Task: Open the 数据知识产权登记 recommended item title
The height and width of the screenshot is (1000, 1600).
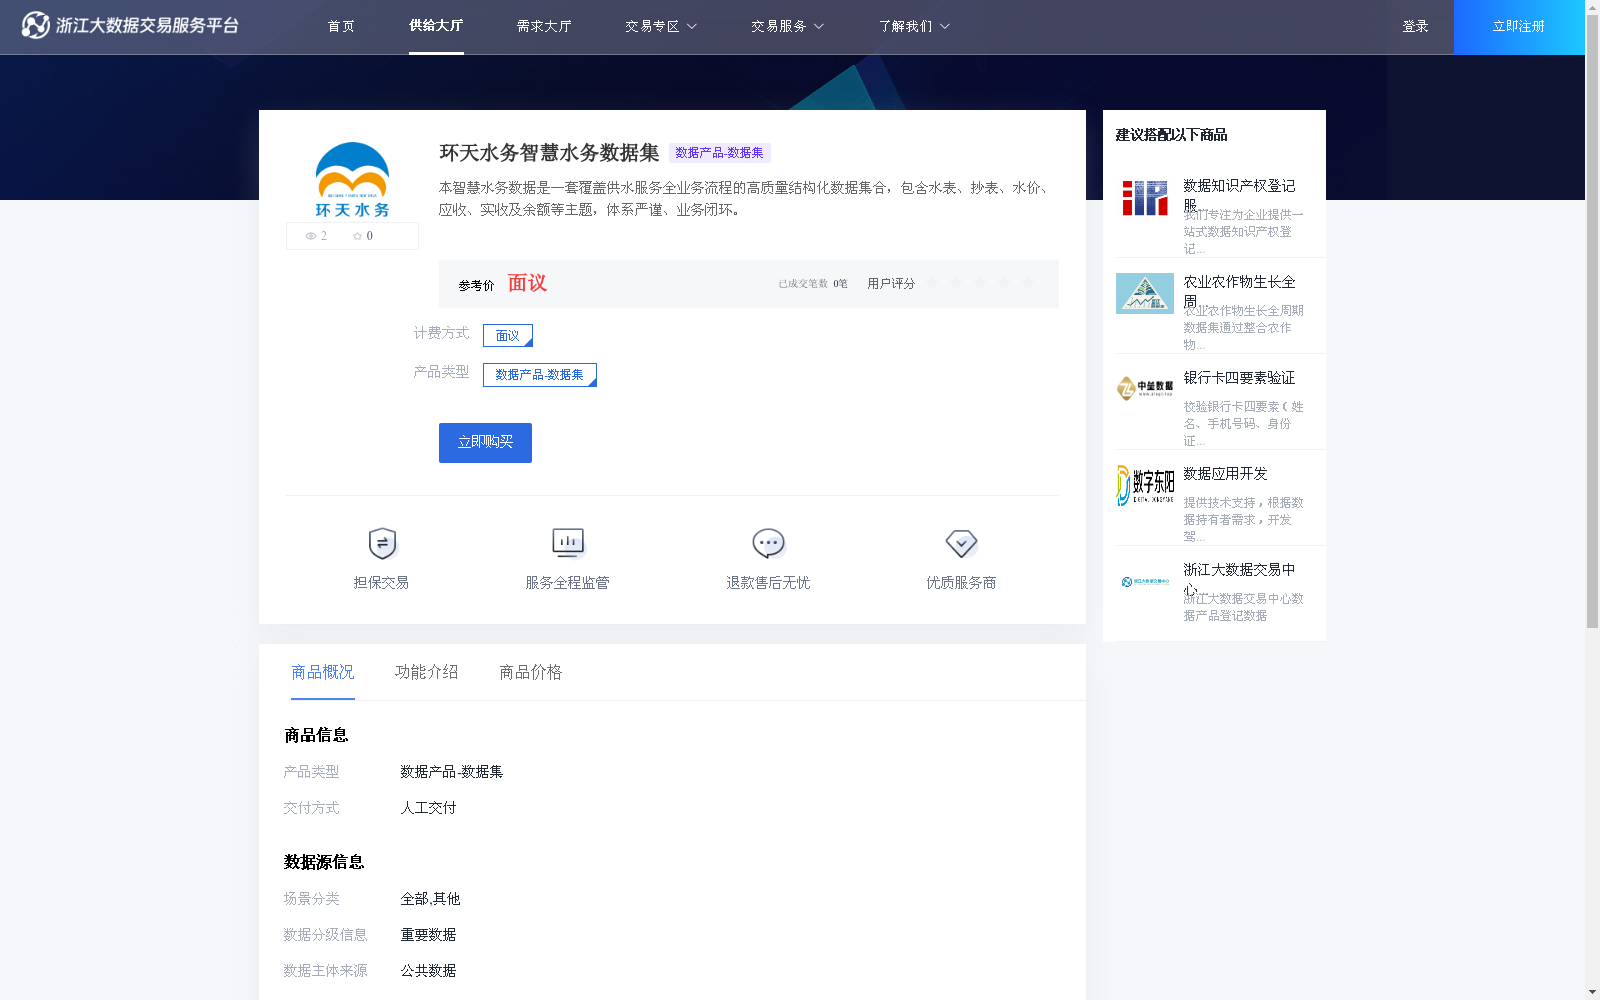Action: coord(1240,194)
